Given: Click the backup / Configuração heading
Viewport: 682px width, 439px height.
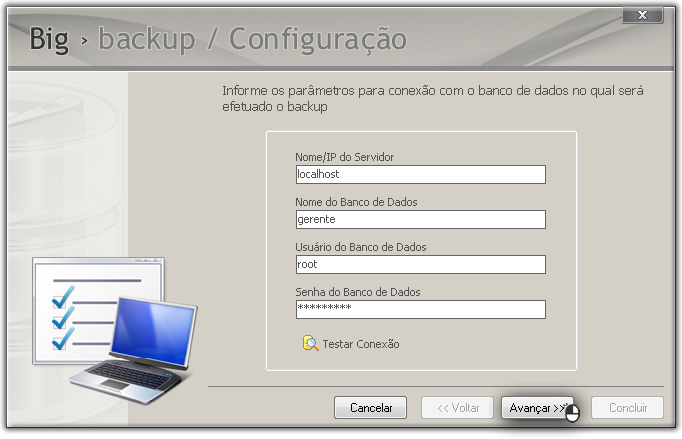Looking at the screenshot, I should pos(252,41).
